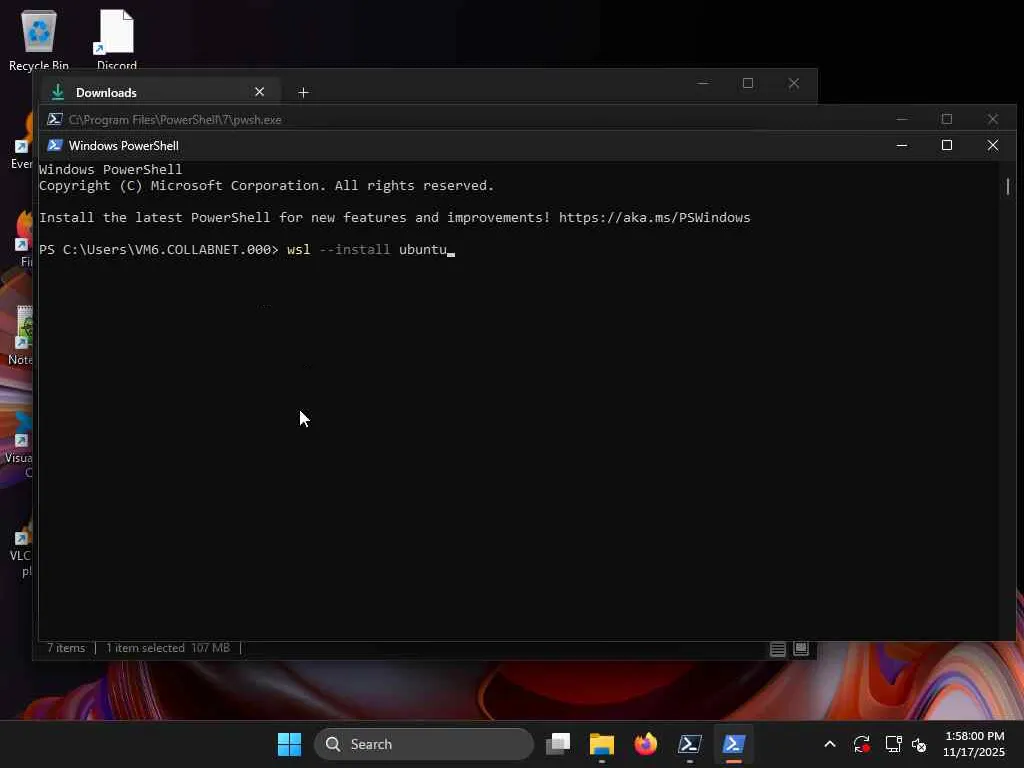
Task: Click the '7 items' status bar text
Action: 66,648
